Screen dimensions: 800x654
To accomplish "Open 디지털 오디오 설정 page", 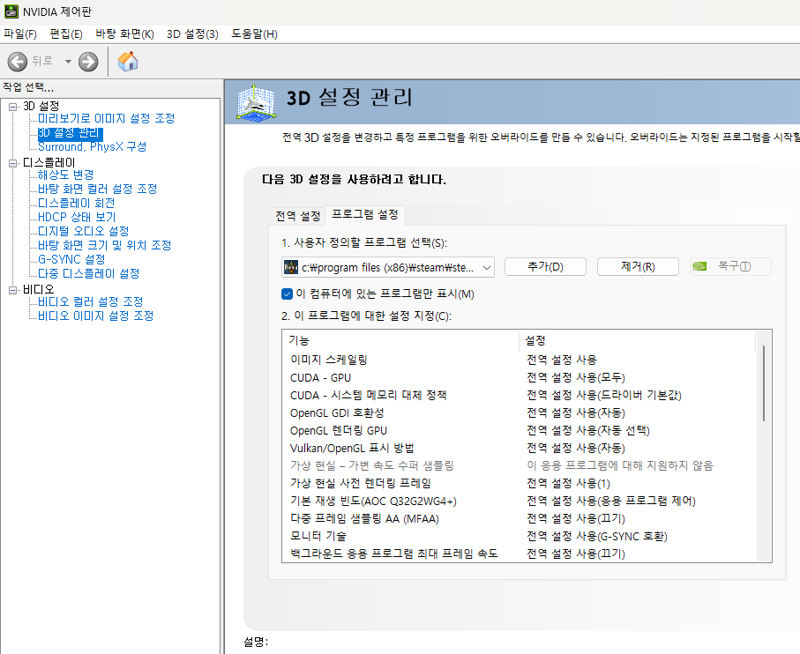I will [84, 232].
